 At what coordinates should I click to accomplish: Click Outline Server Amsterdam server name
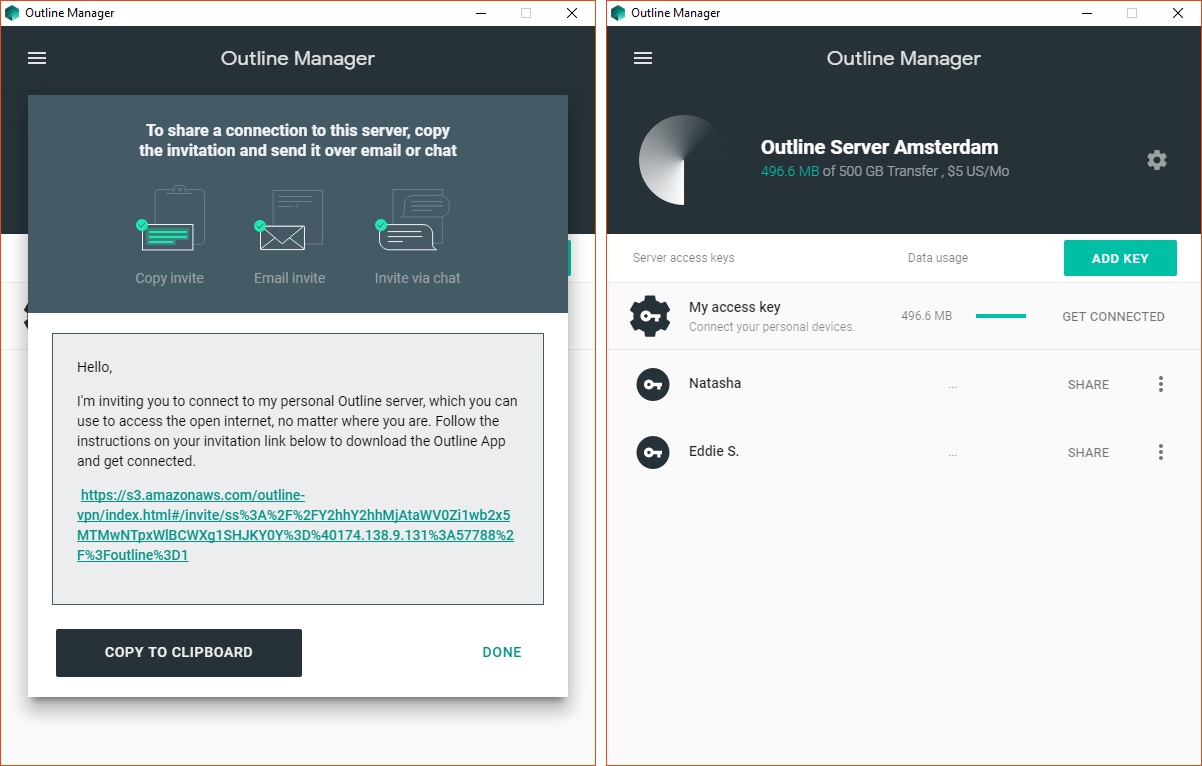[880, 147]
